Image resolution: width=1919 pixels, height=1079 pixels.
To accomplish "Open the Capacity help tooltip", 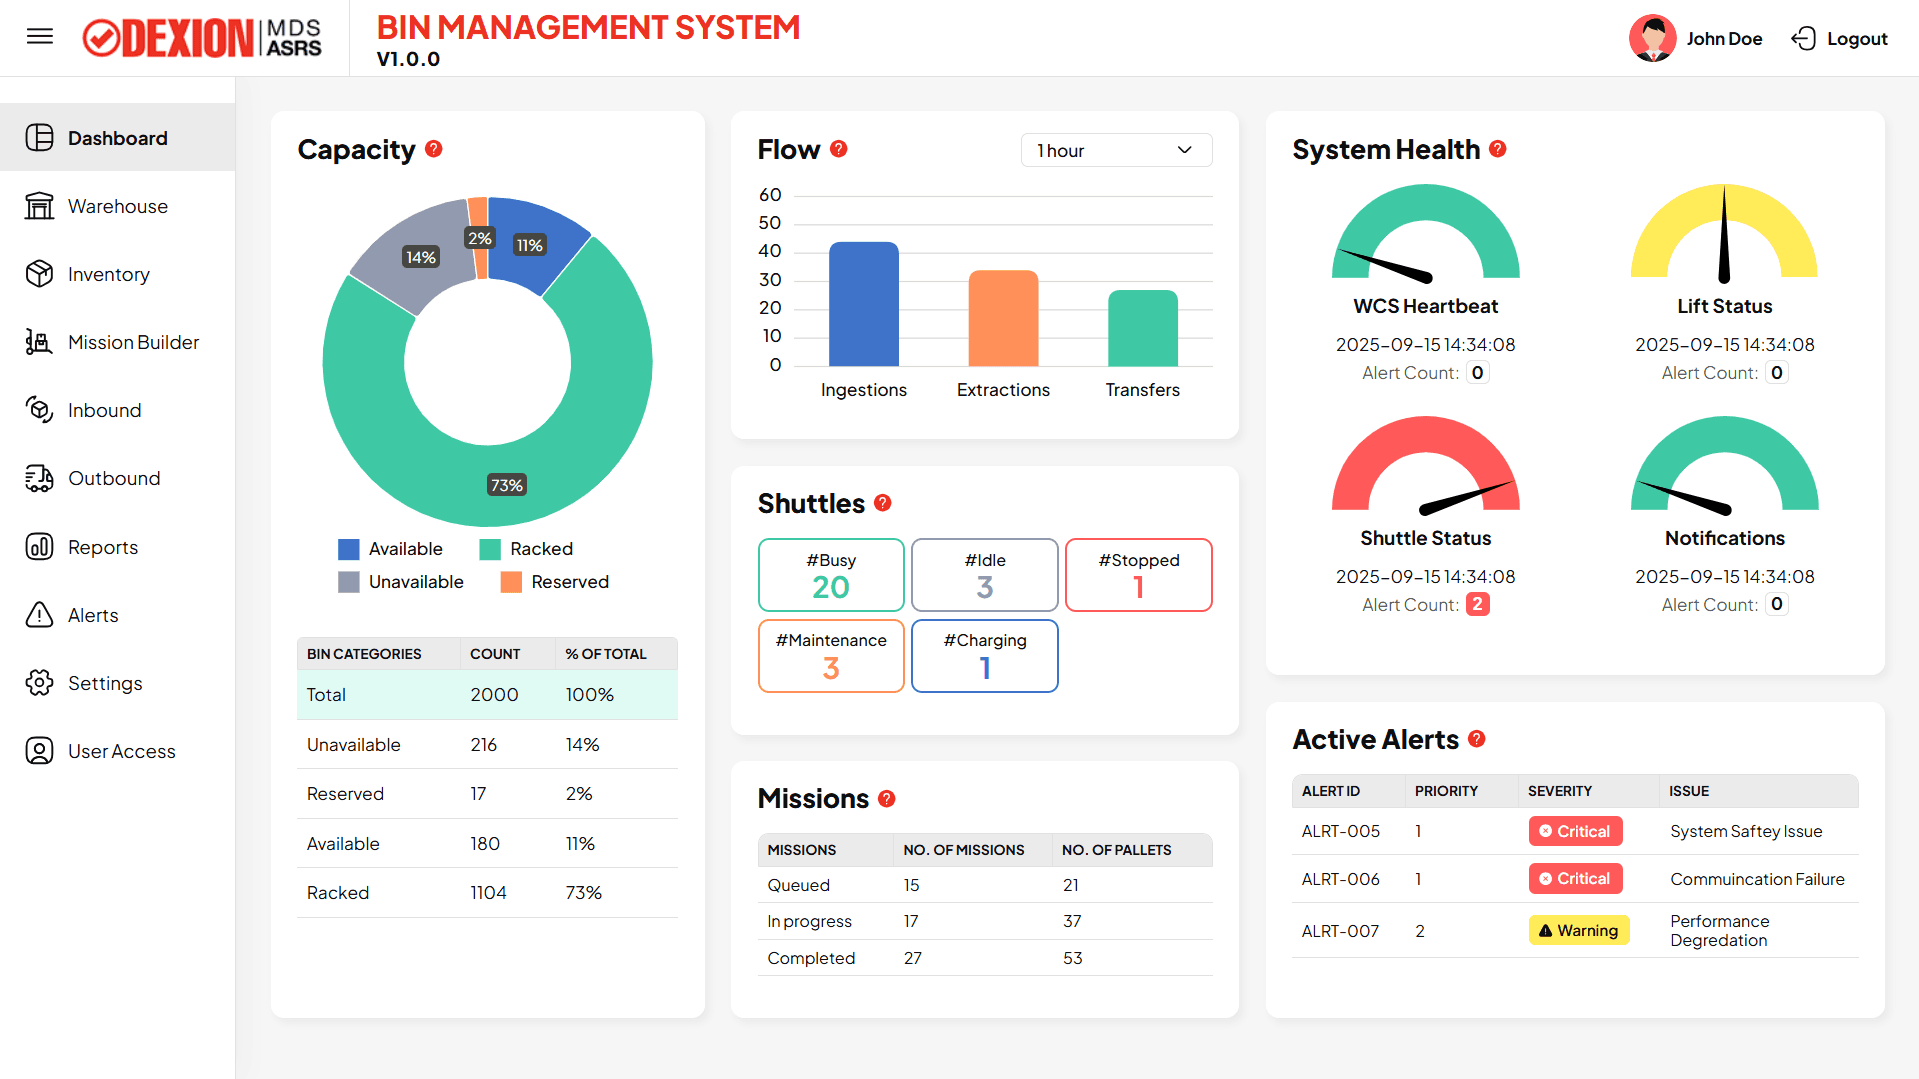I will [x=434, y=149].
